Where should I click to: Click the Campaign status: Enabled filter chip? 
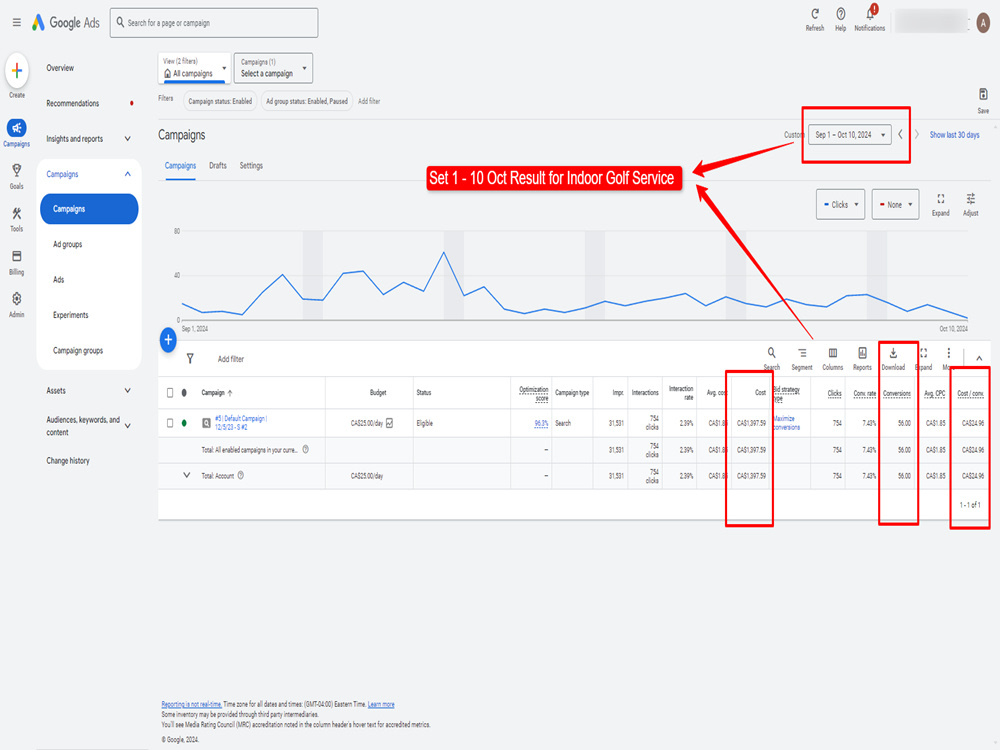220,101
